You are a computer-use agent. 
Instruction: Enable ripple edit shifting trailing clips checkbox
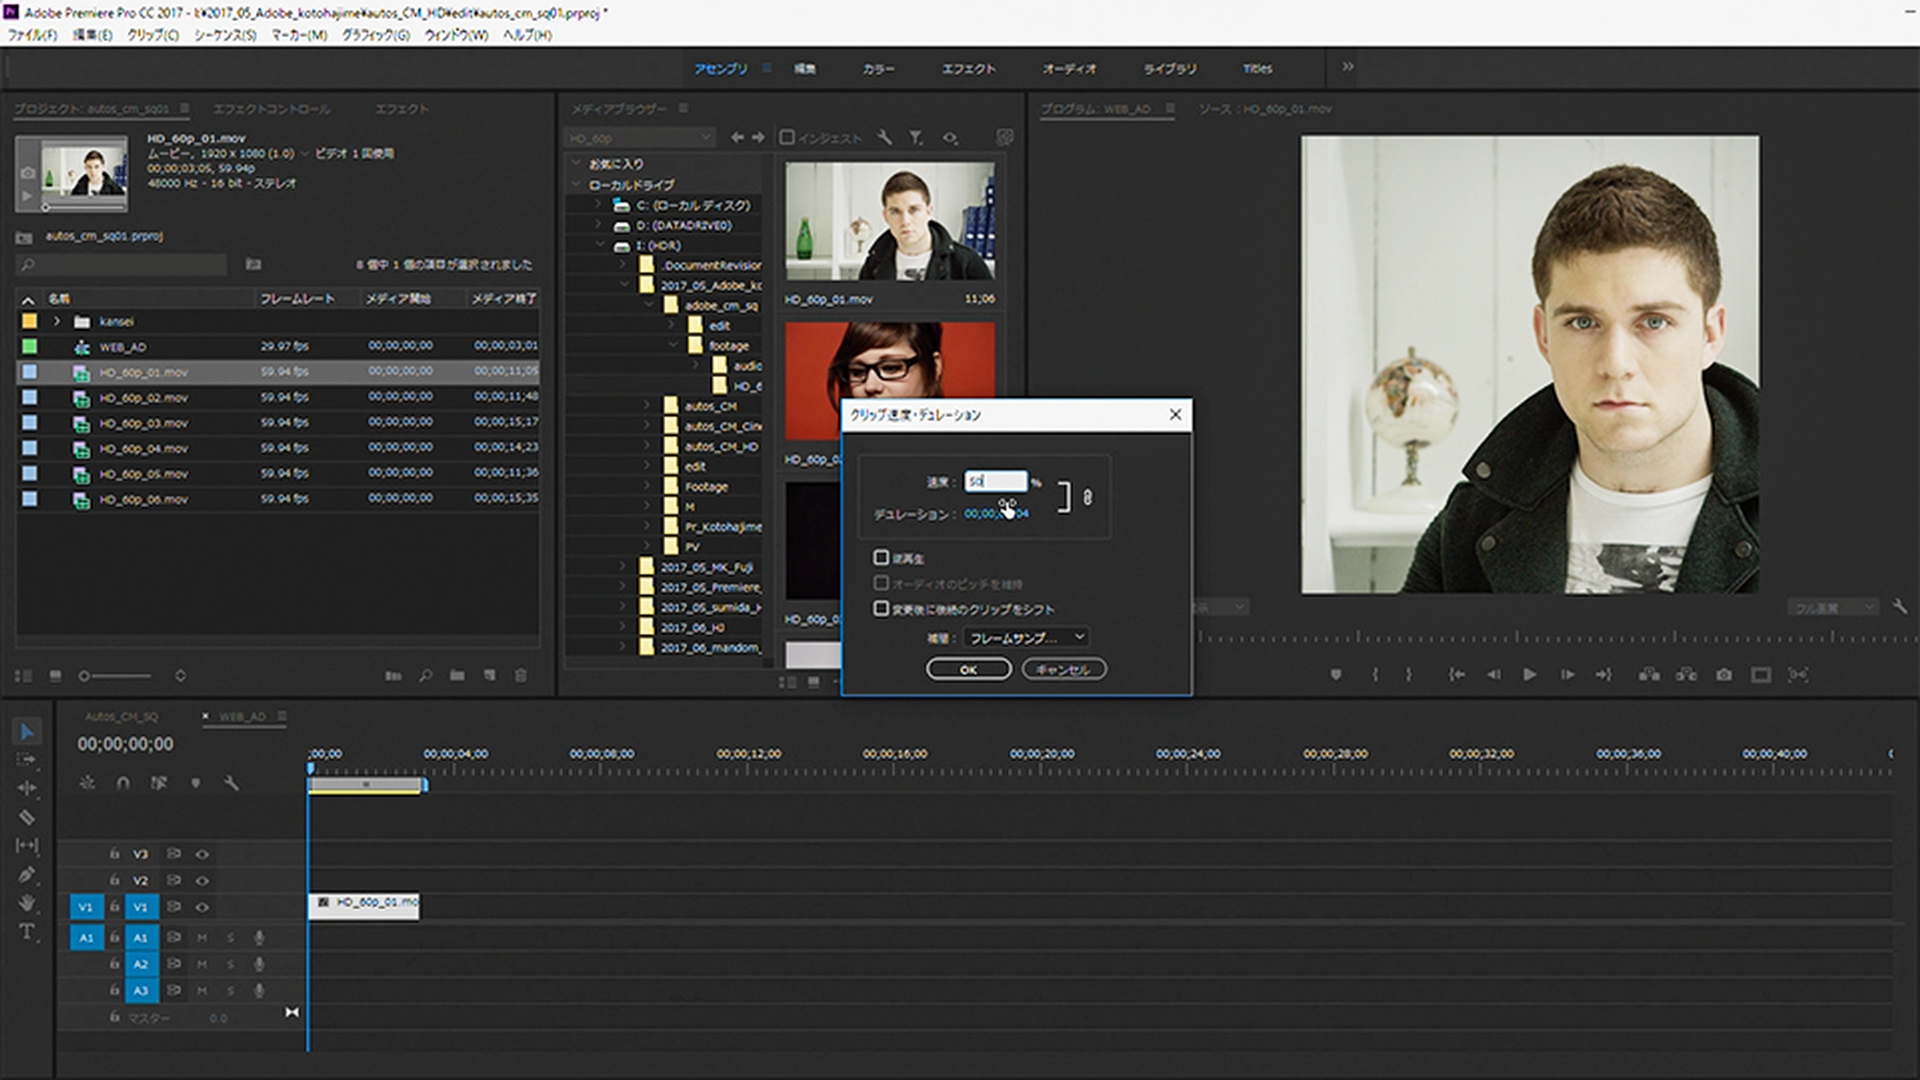[881, 609]
